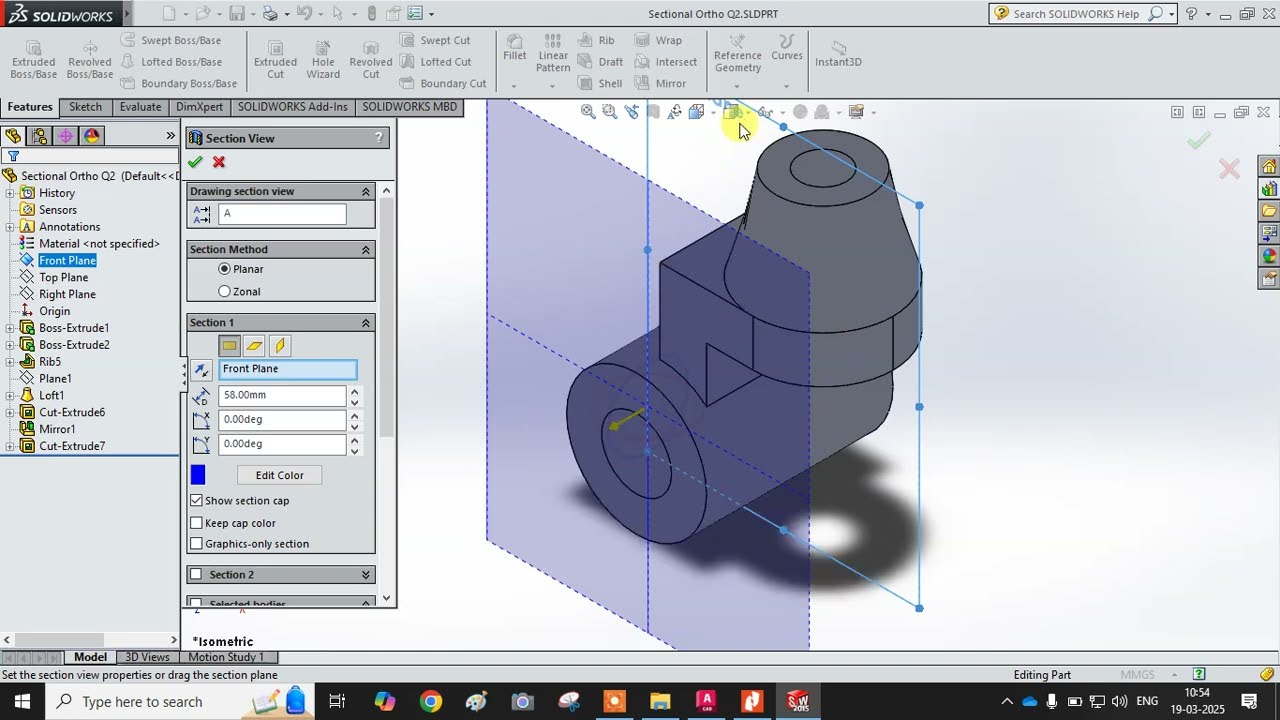Image resolution: width=1280 pixels, height=720 pixels.
Task: Select the Planar section method
Action: 224,269
